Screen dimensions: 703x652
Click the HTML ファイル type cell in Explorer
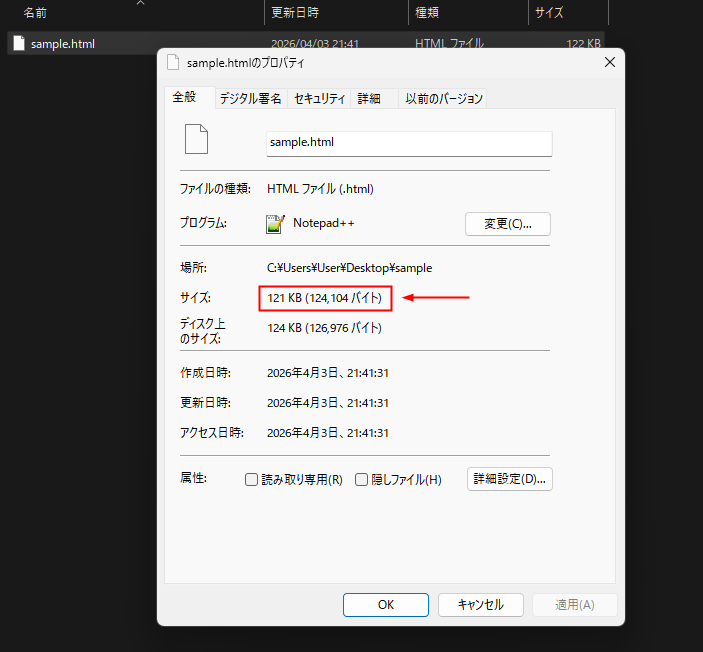[449, 44]
